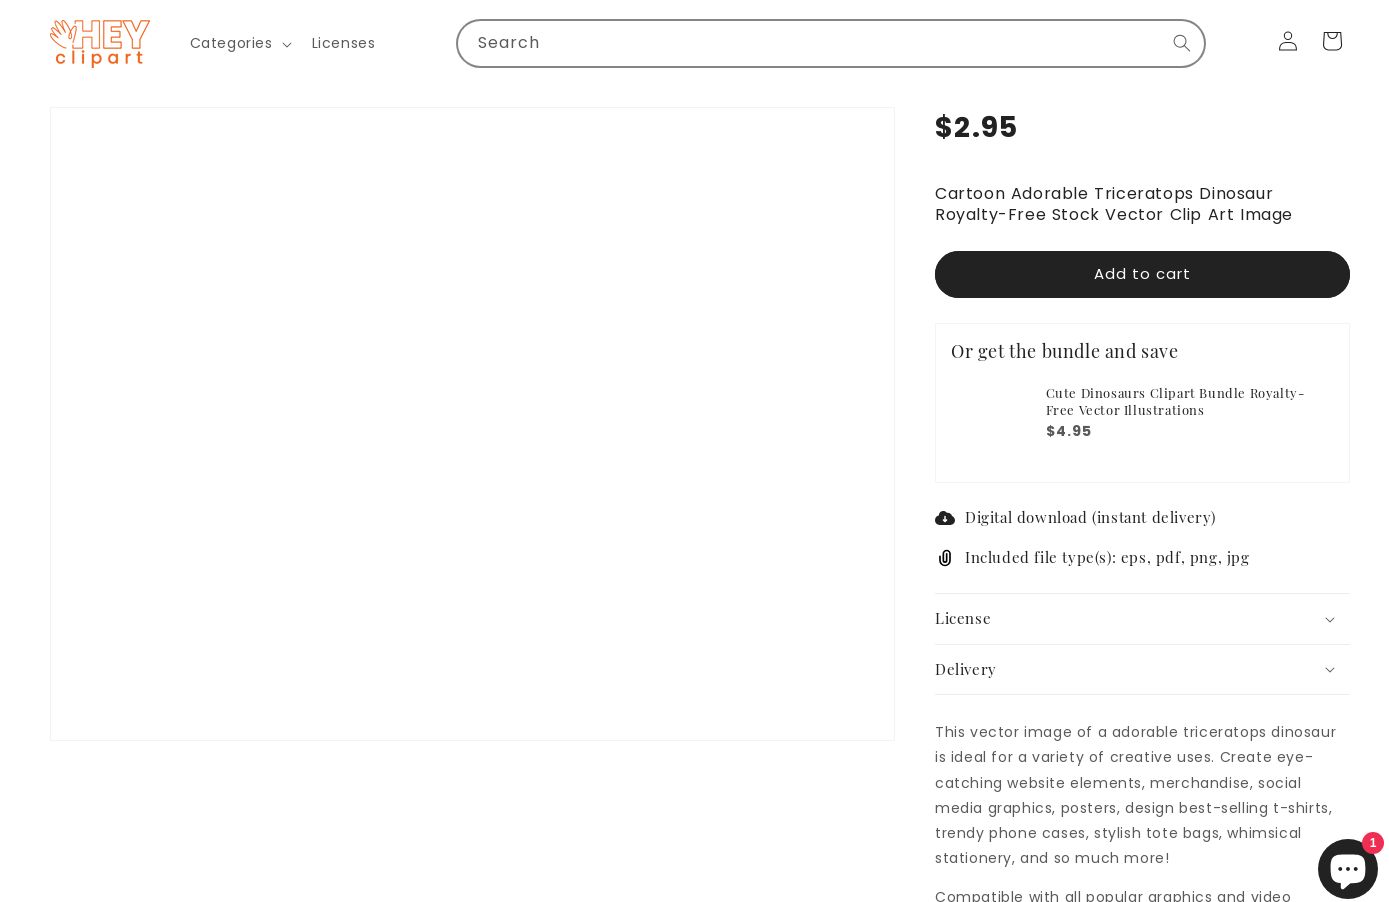Add the triceratops clipart to cart
Image resolution: width=1389 pixels, height=902 pixels.
1142,274
